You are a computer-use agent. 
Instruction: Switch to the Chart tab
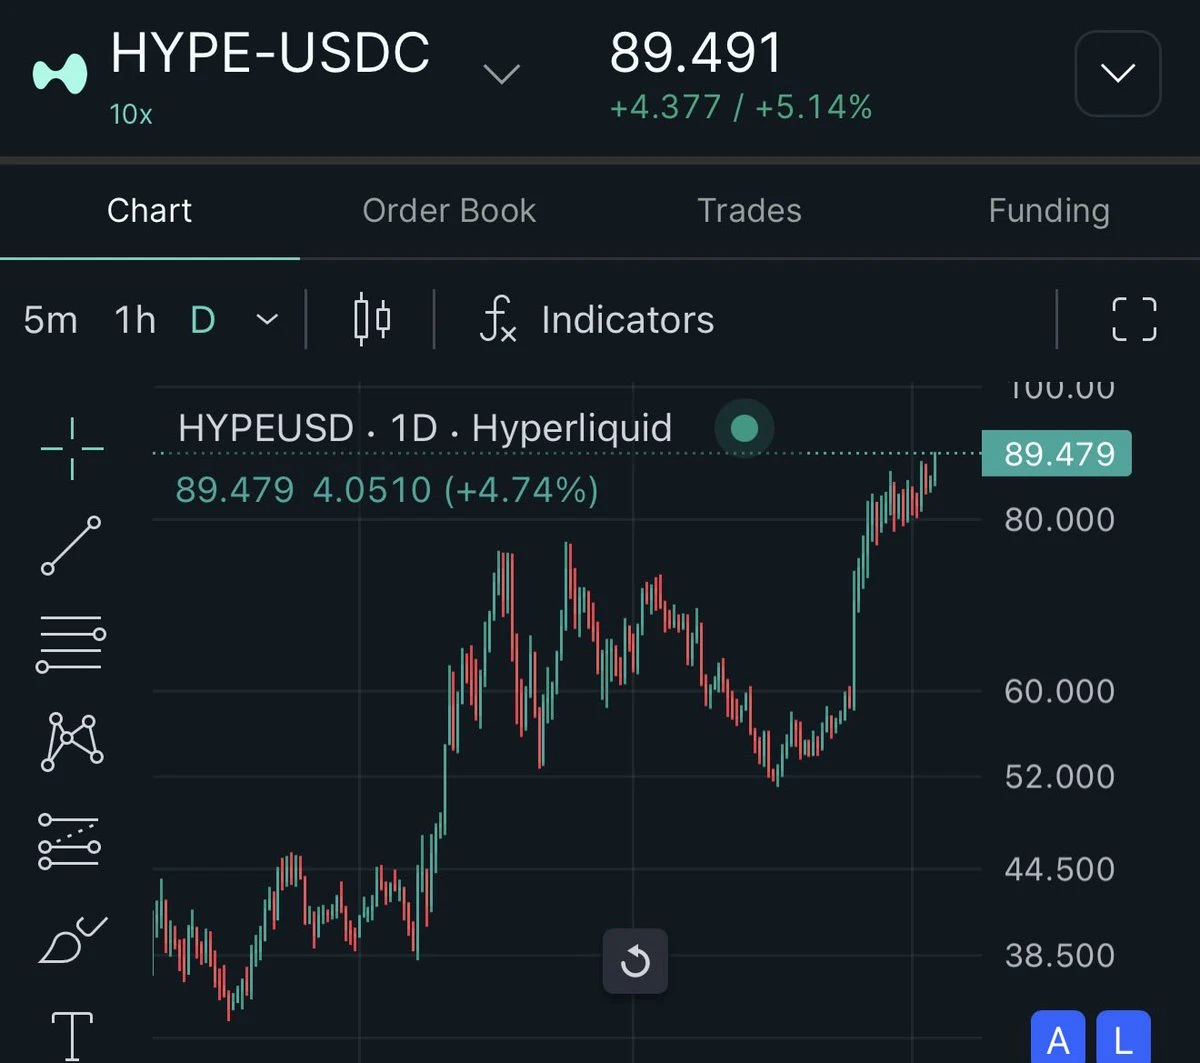coord(149,210)
